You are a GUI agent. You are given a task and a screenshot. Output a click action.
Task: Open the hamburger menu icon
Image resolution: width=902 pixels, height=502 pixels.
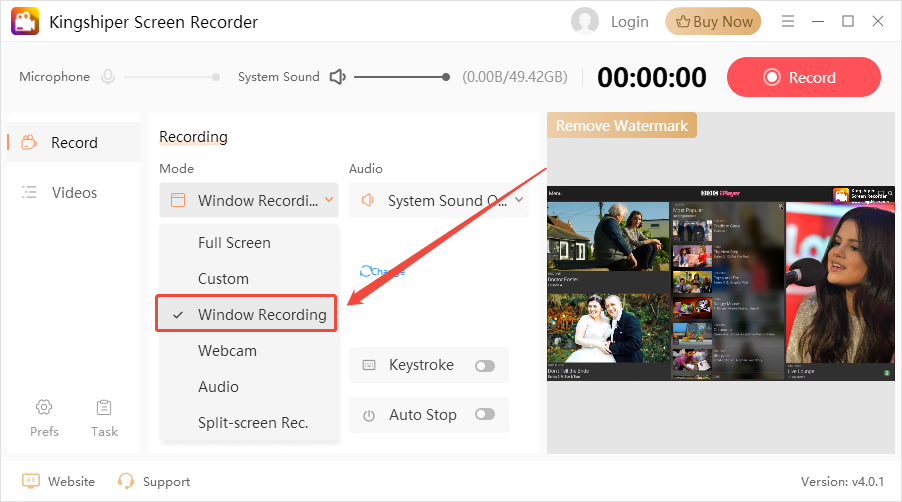[x=788, y=21]
